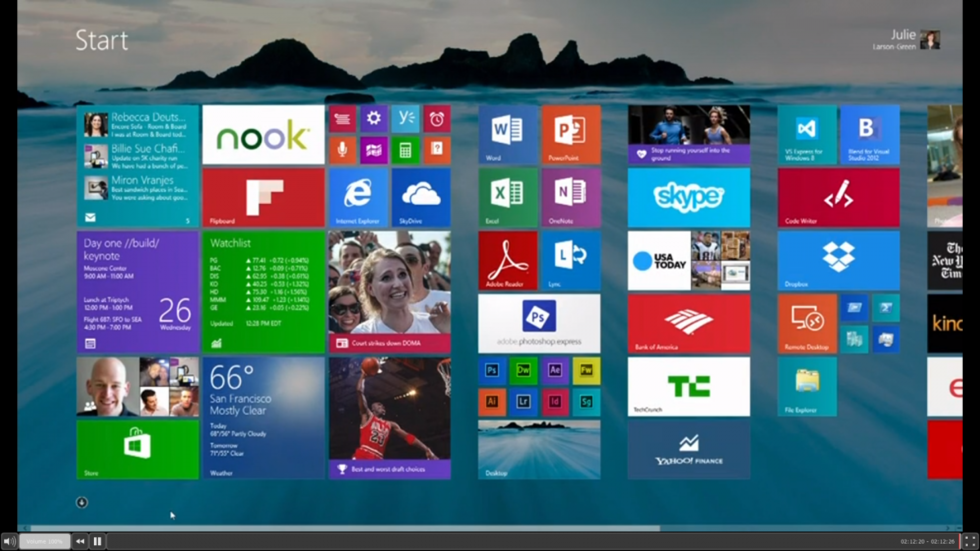Open Adobe Photoshop Express tile
This screenshot has width=980, height=551.
[539, 324]
